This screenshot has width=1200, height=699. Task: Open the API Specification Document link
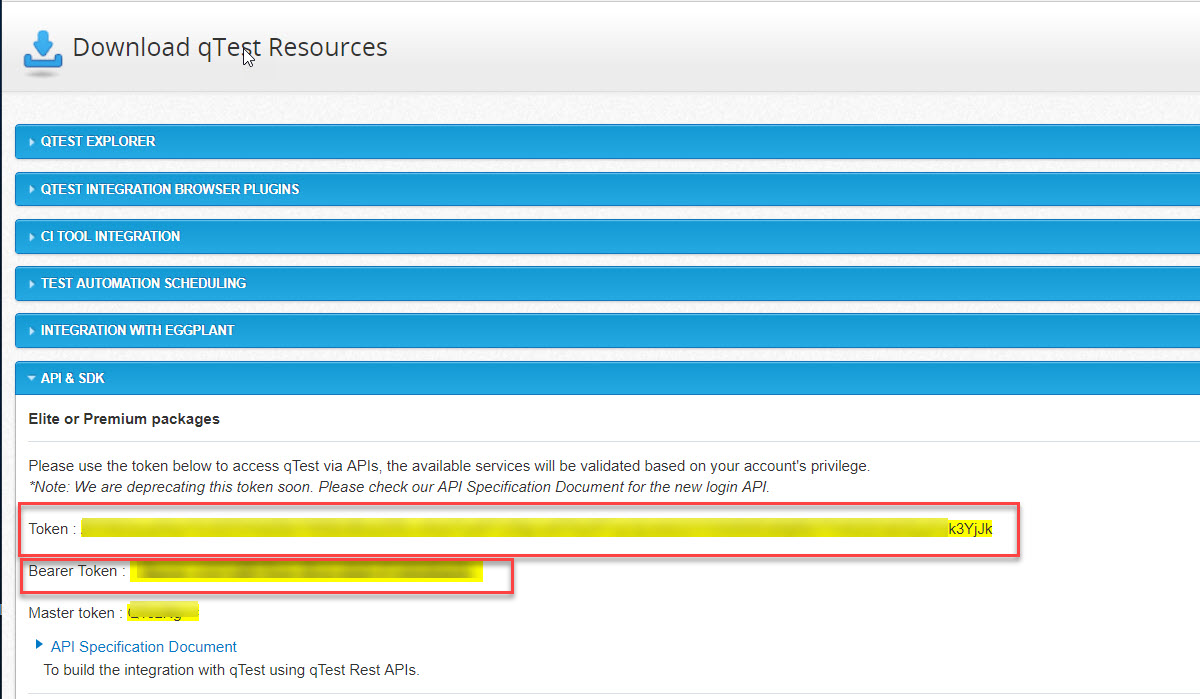[x=144, y=647]
